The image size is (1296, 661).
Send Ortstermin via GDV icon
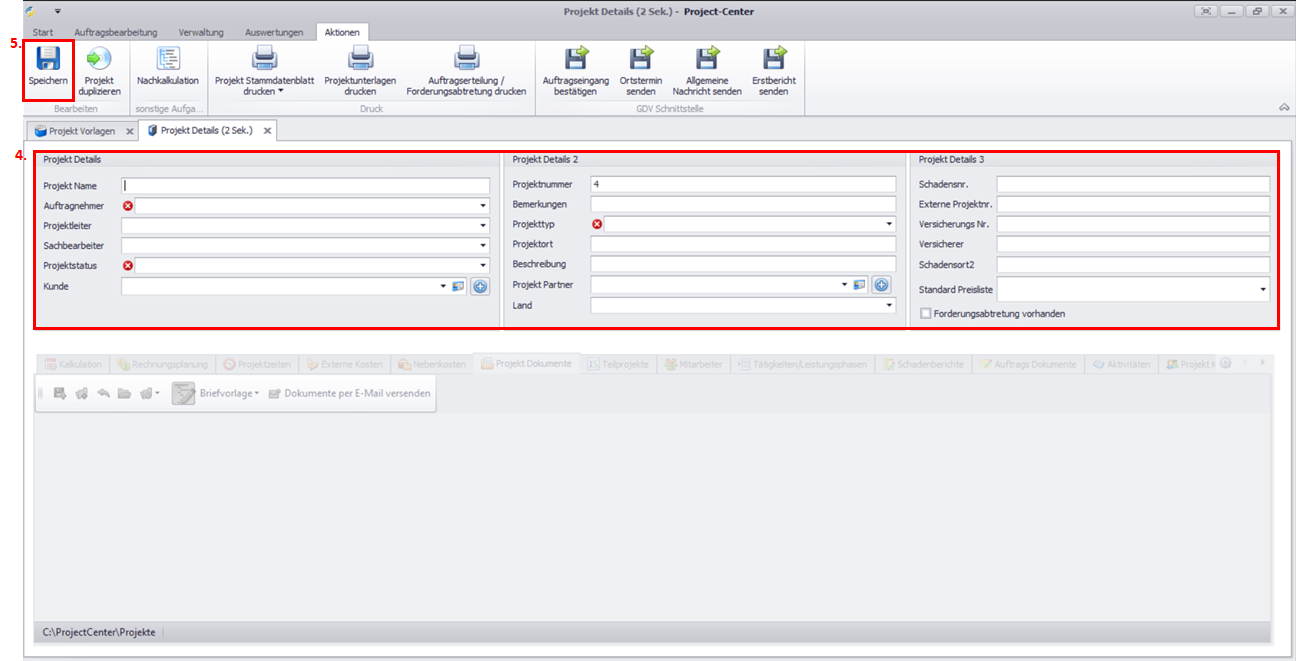pyautogui.click(x=641, y=60)
